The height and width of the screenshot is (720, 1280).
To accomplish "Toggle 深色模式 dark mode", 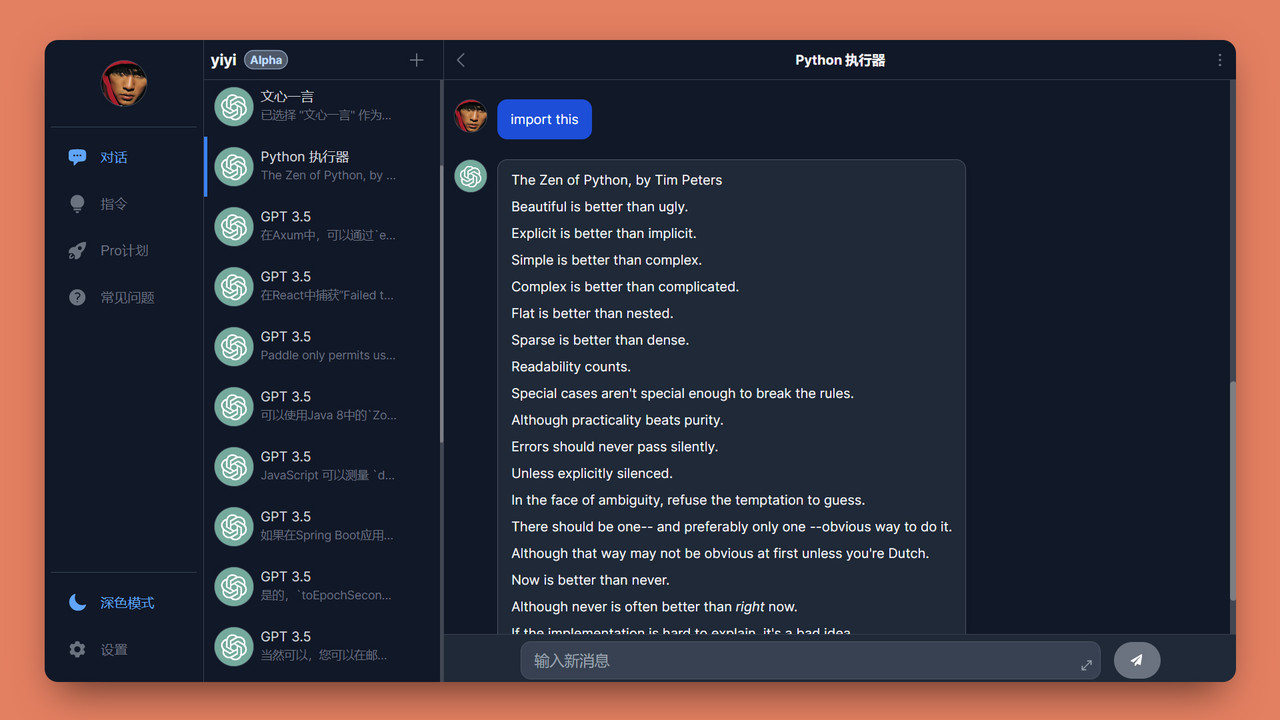I will pyautogui.click(x=124, y=603).
